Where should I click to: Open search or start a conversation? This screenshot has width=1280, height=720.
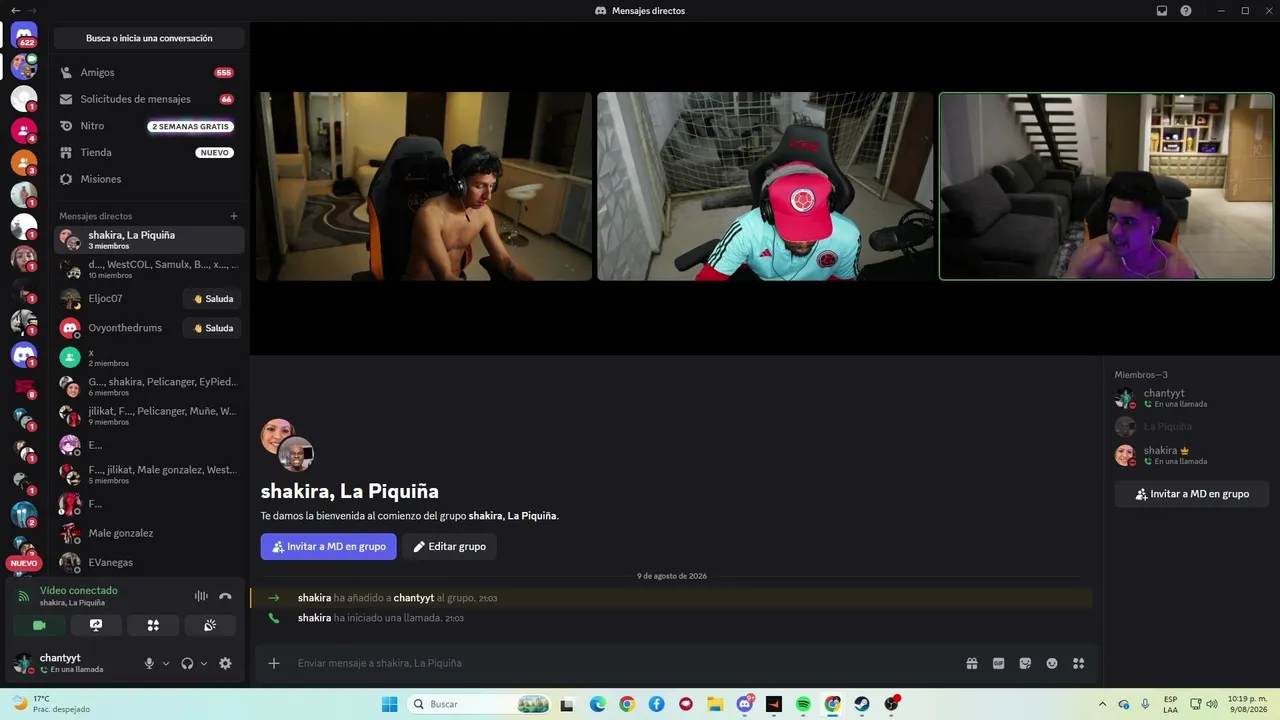pos(149,38)
